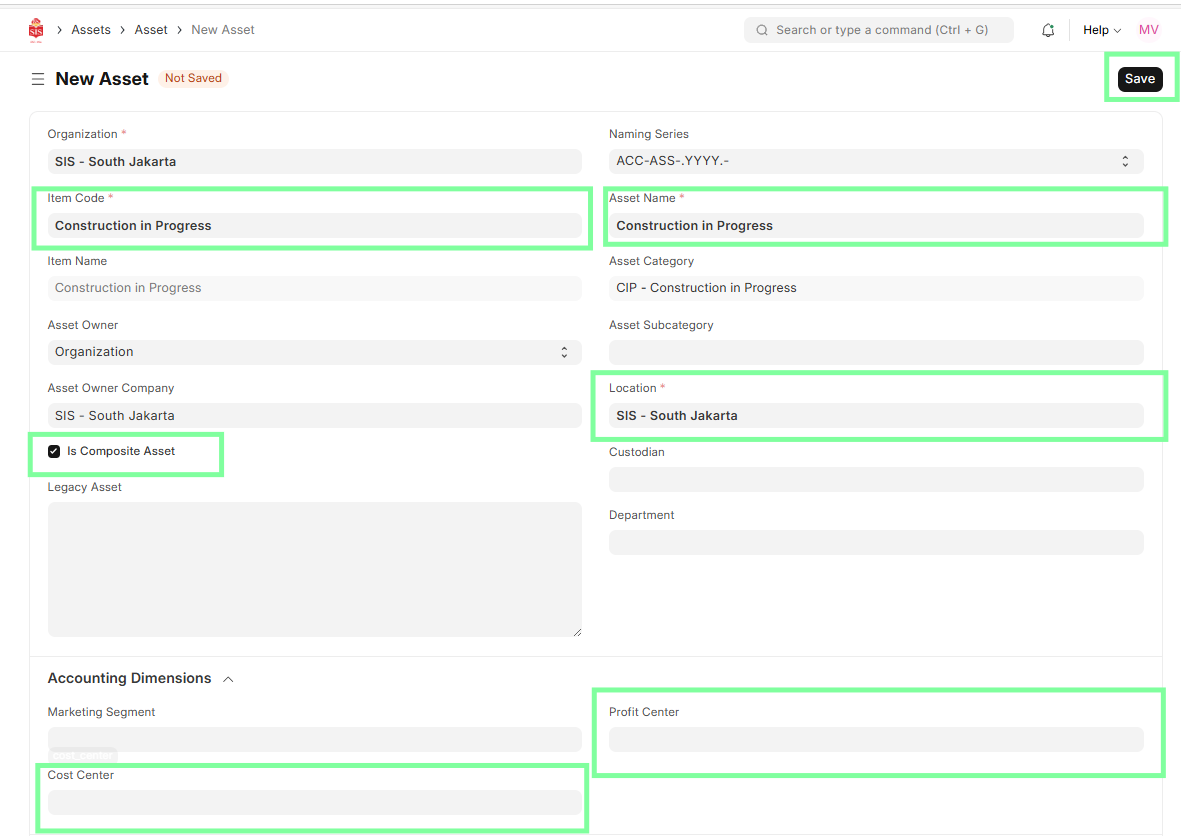Click the Save button

pos(1139,79)
